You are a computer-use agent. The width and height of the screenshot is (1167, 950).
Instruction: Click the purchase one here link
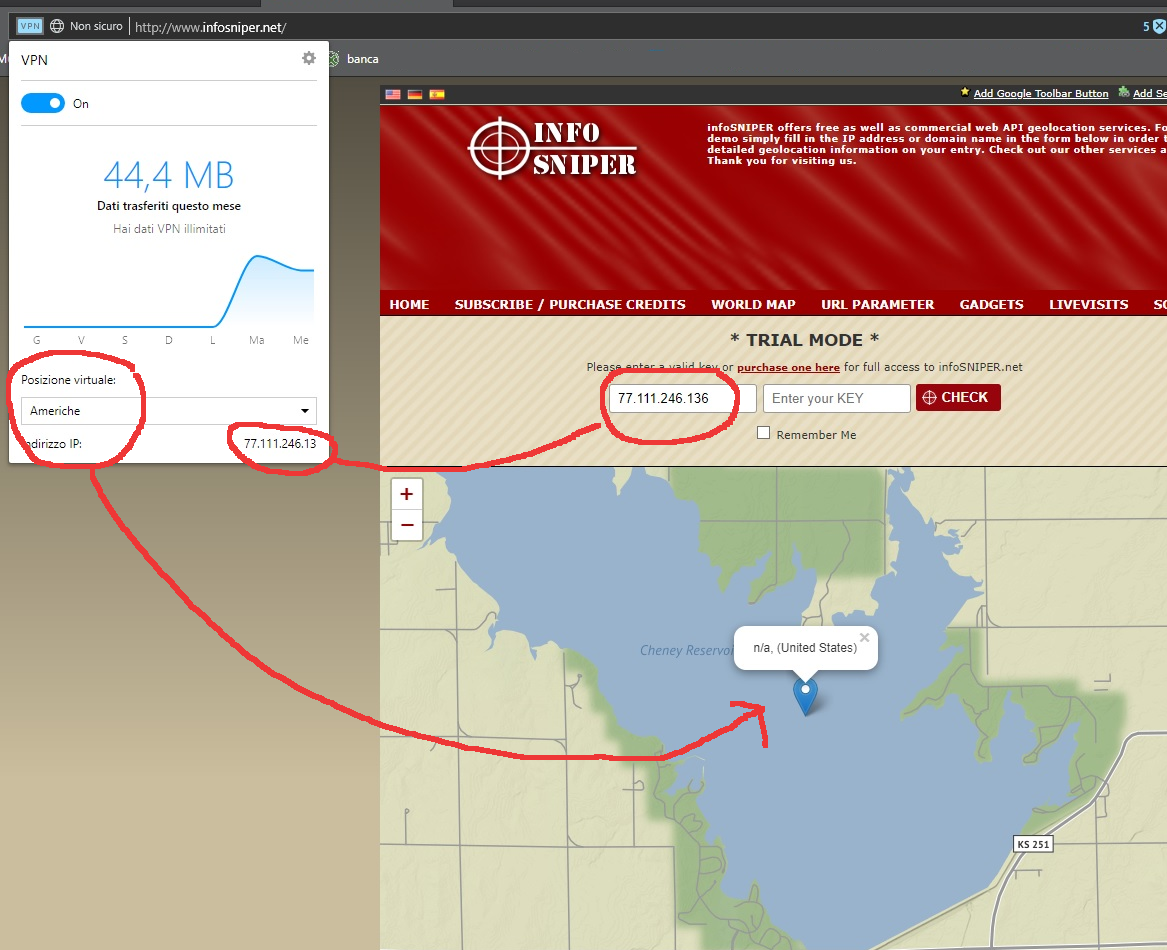click(x=788, y=367)
